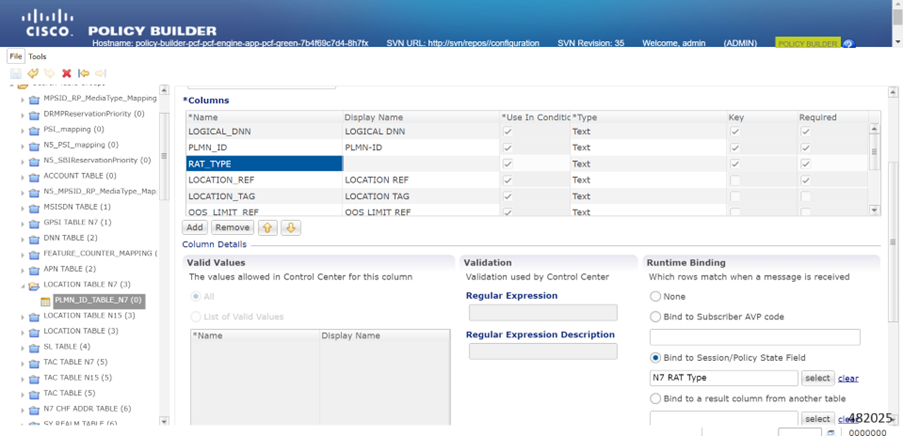Toggle Required checkbox for LOGICAL_DNN row
Image resolution: width=903 pixels, height=436 pixels.
(x=806, y=132)
